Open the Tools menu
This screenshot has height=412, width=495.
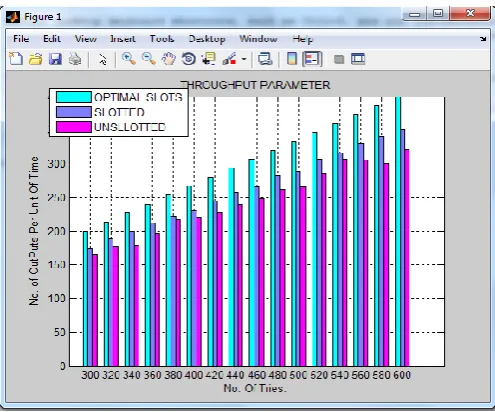pos(162,39)
